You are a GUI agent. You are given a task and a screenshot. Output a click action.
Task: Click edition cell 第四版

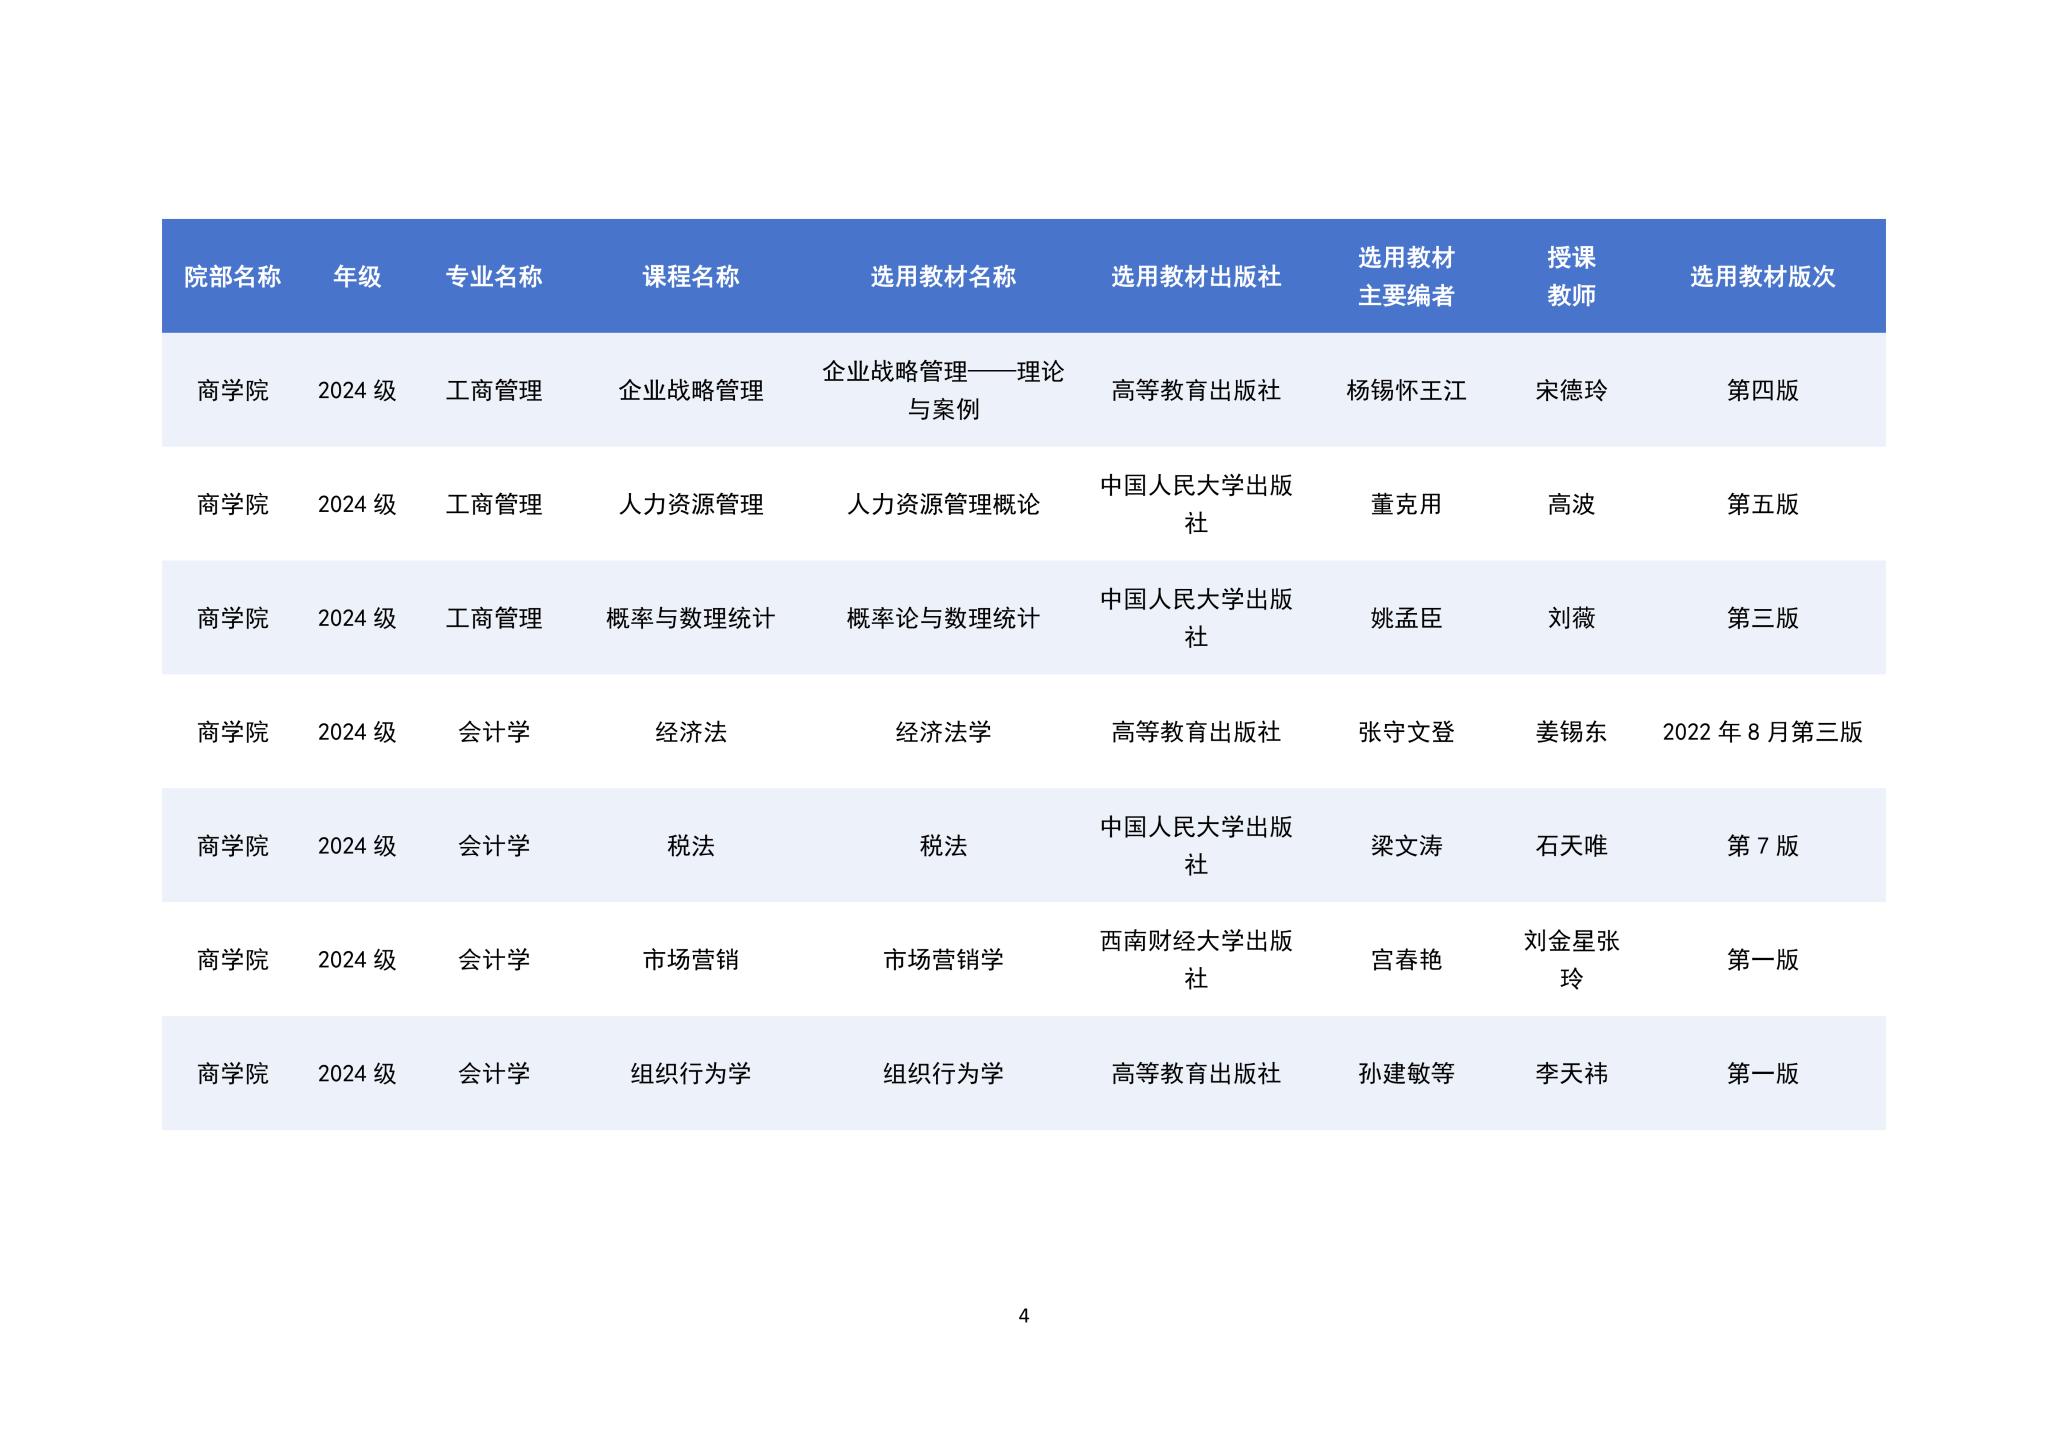(x=1763, y=391)
